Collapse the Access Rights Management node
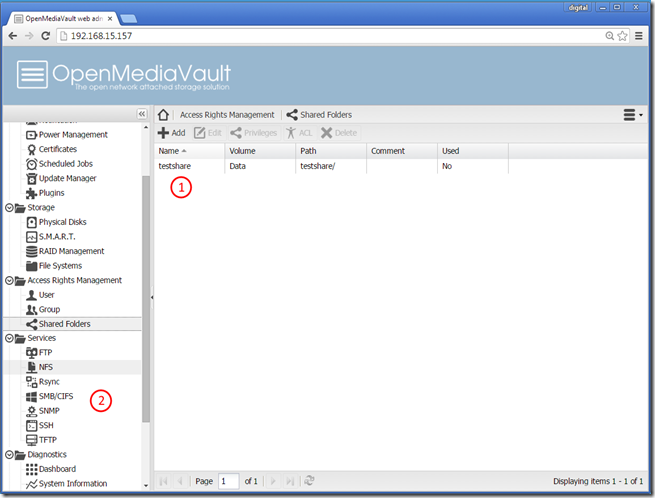 click(9, 280)
